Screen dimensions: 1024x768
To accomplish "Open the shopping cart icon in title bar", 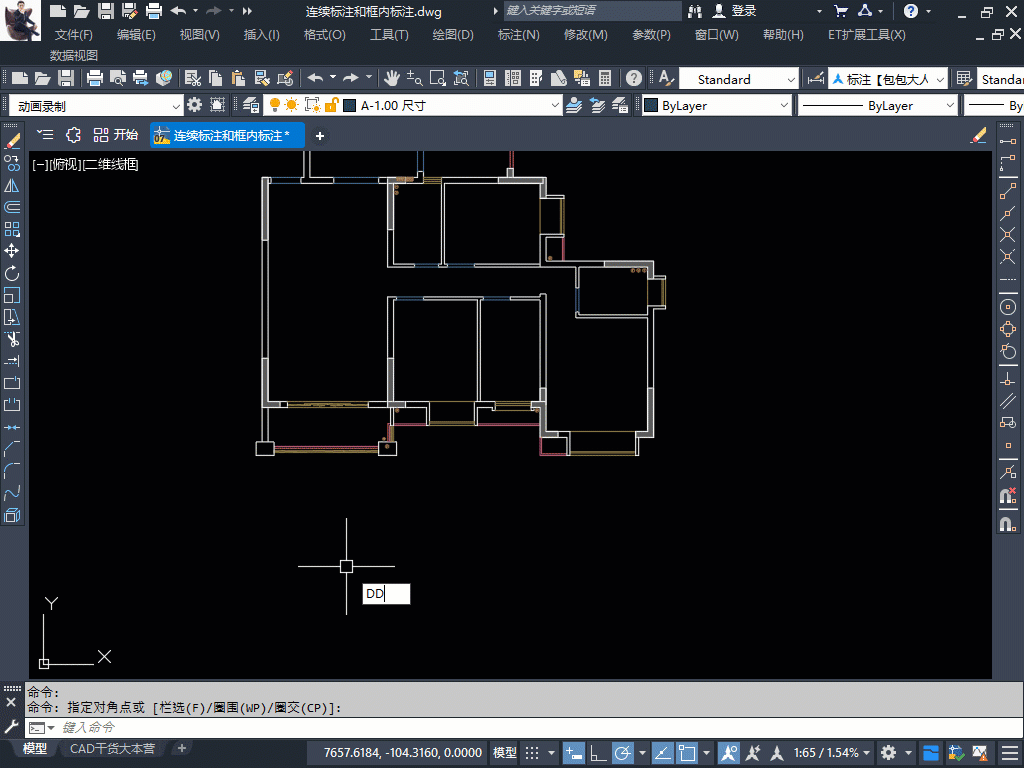I will (841, 10).
